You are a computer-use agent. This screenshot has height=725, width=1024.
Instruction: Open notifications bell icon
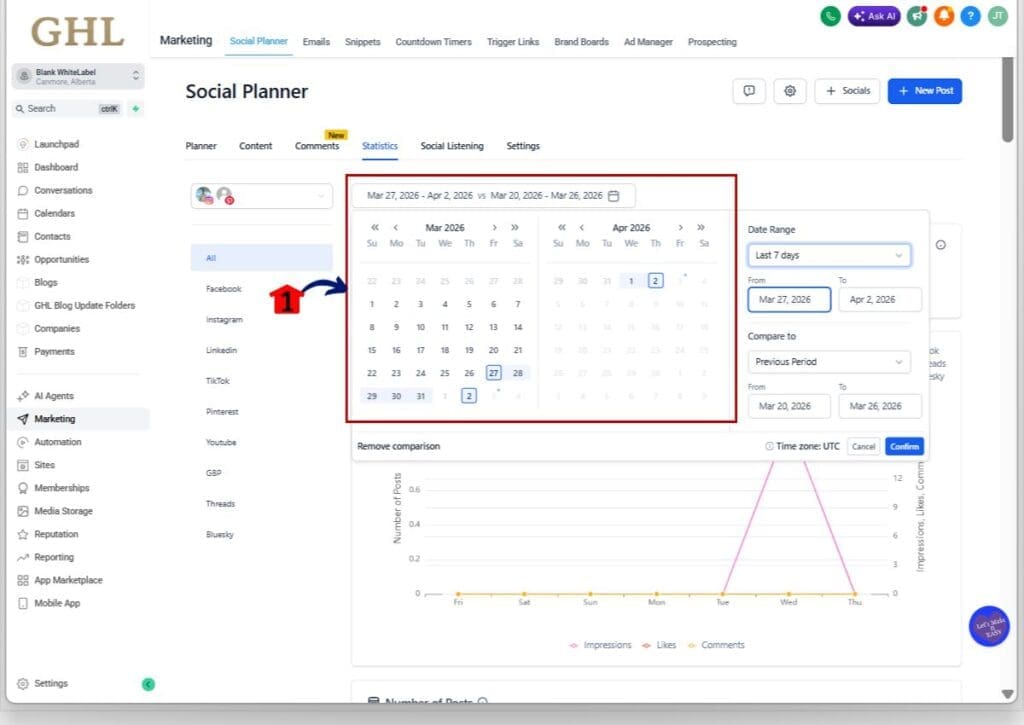[943, 16]
